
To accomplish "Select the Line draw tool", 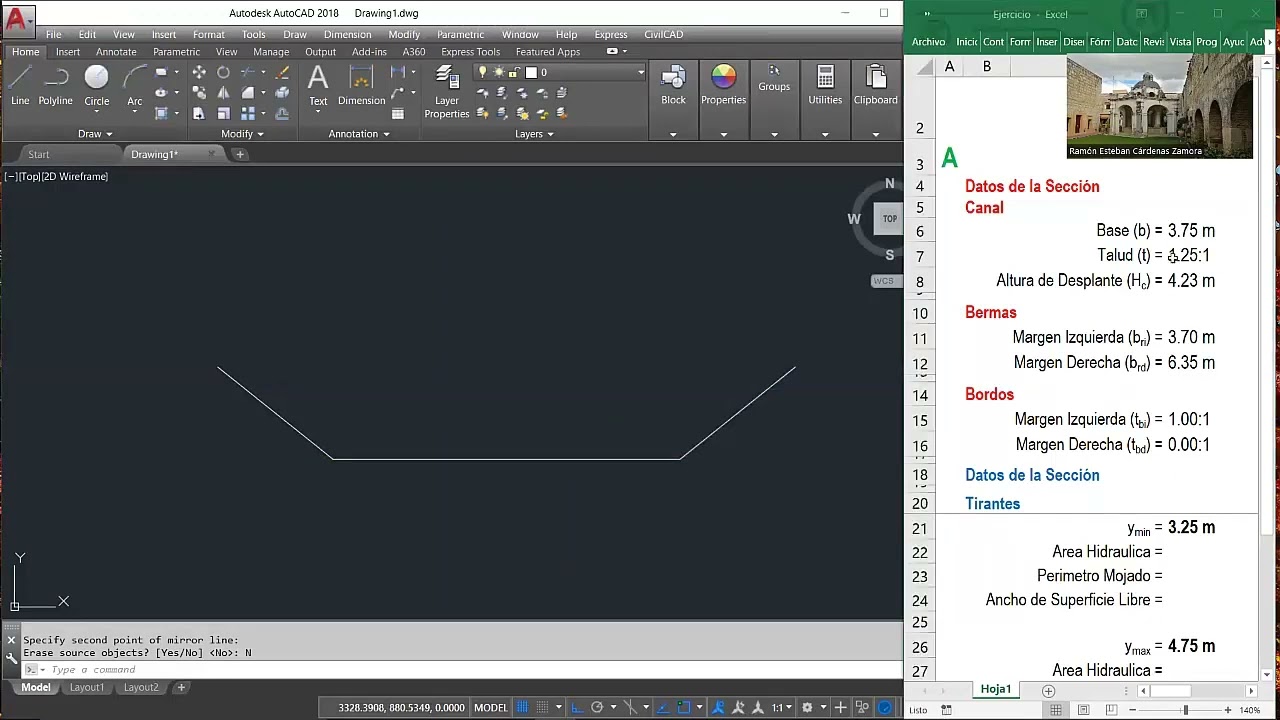I will pos(20,86).
